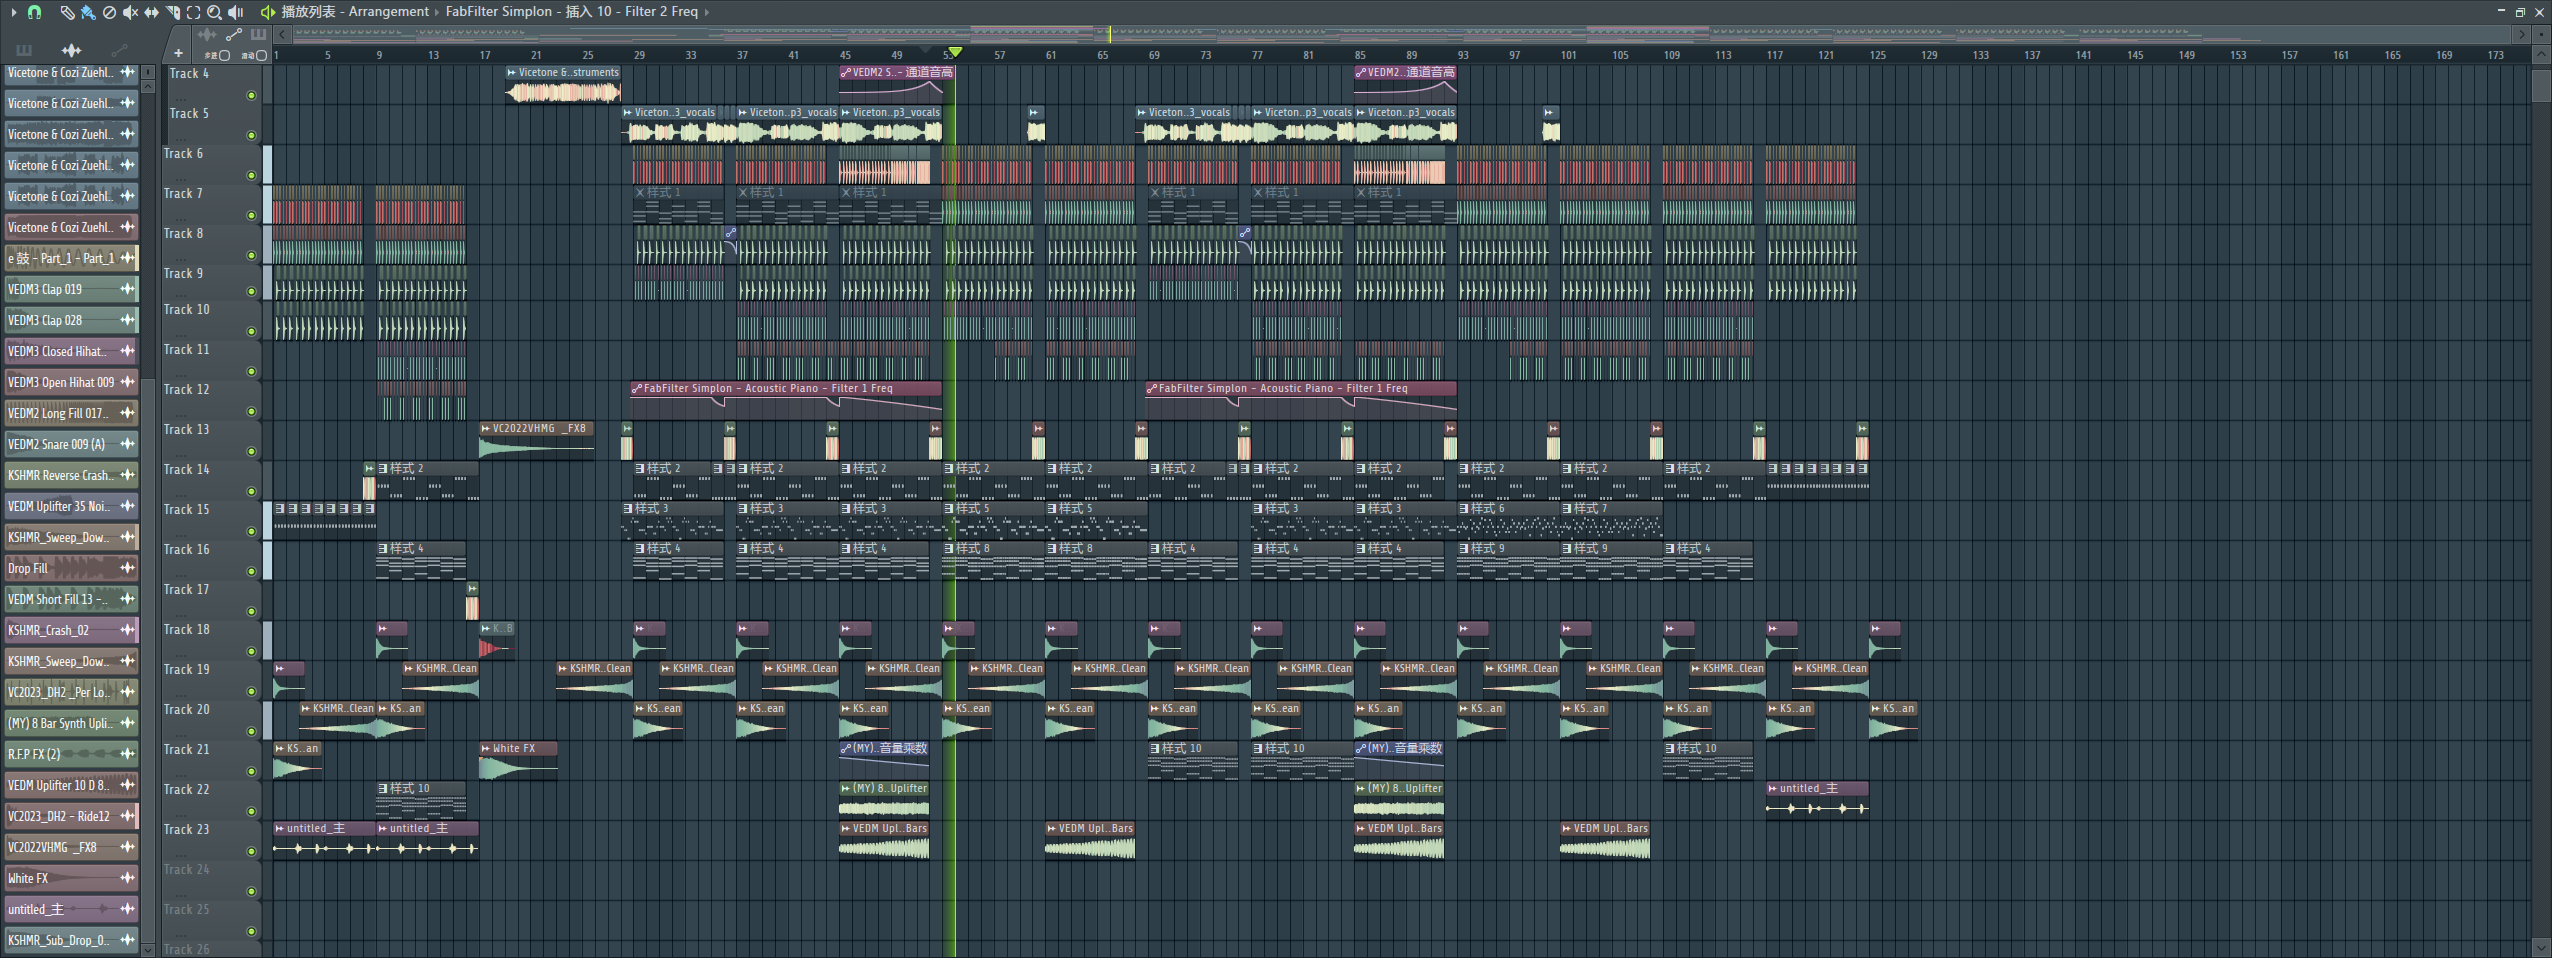The width and height of the screenshot is (2552, 958).
Task: Click bar 61 on the timeline ruler
Action: [1050, 55]
